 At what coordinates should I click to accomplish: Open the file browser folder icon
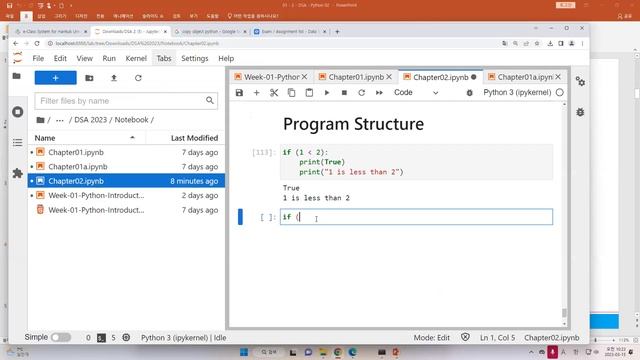click(x=17, y=76)
